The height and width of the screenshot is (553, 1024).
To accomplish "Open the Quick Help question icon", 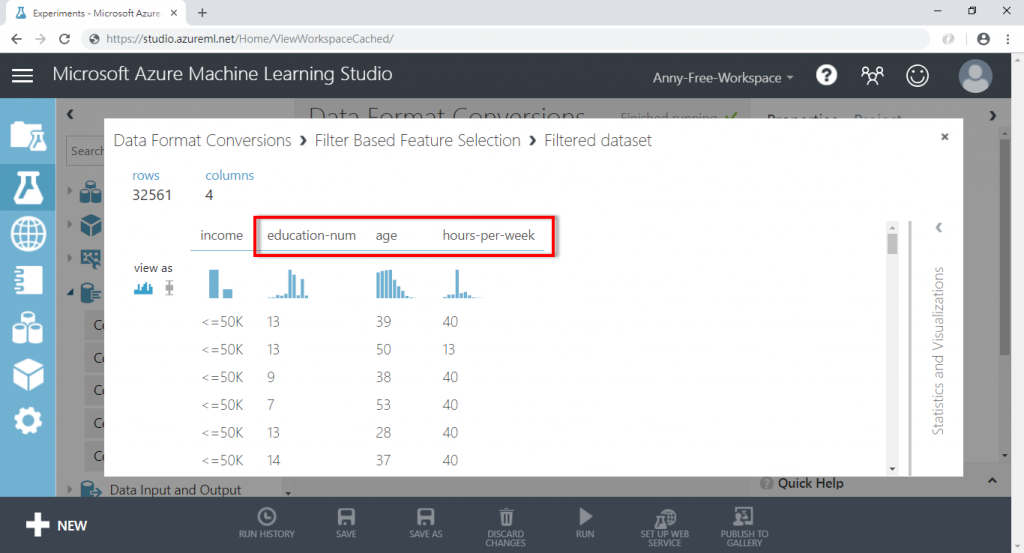I will click(767, 483).
